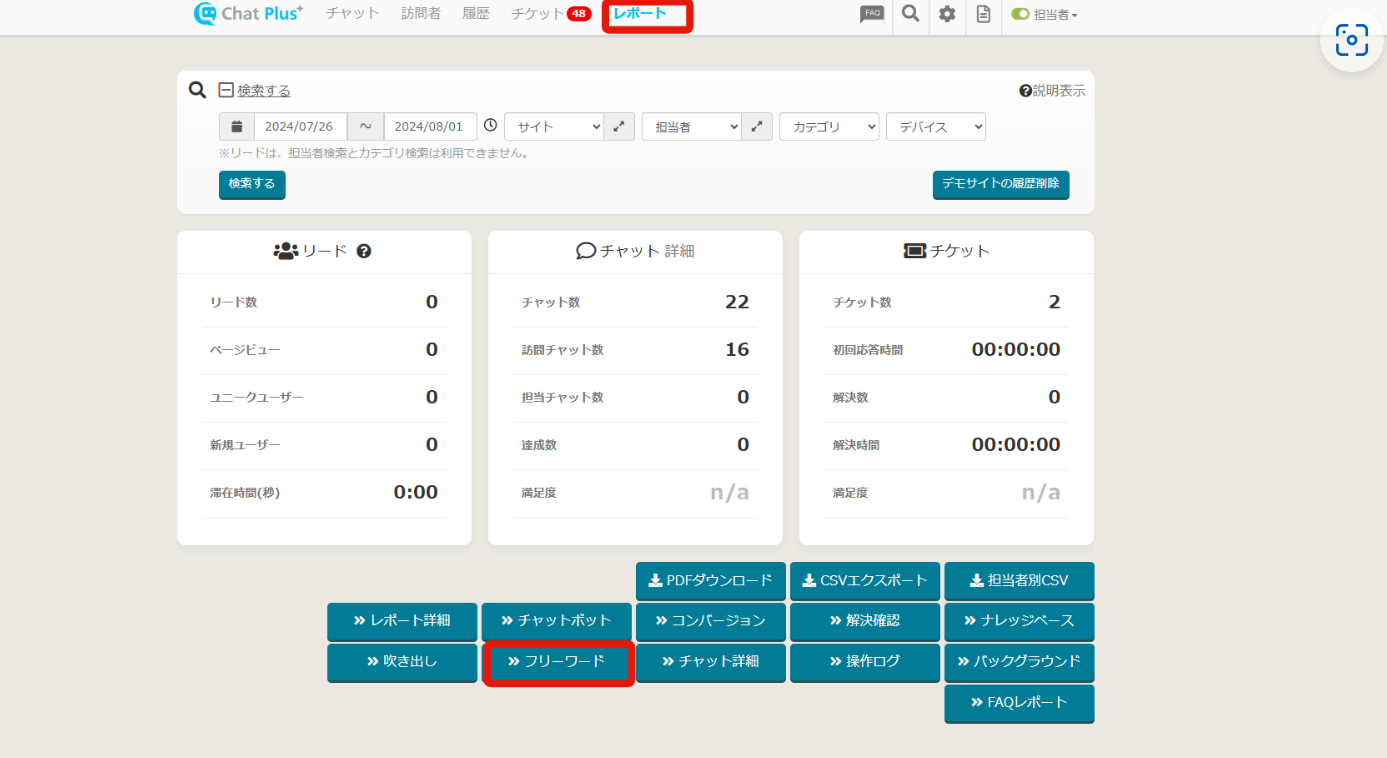Click the help question mark beside リード
Viewport: 1387px width, 758px height.
click(x=364, y=251)
